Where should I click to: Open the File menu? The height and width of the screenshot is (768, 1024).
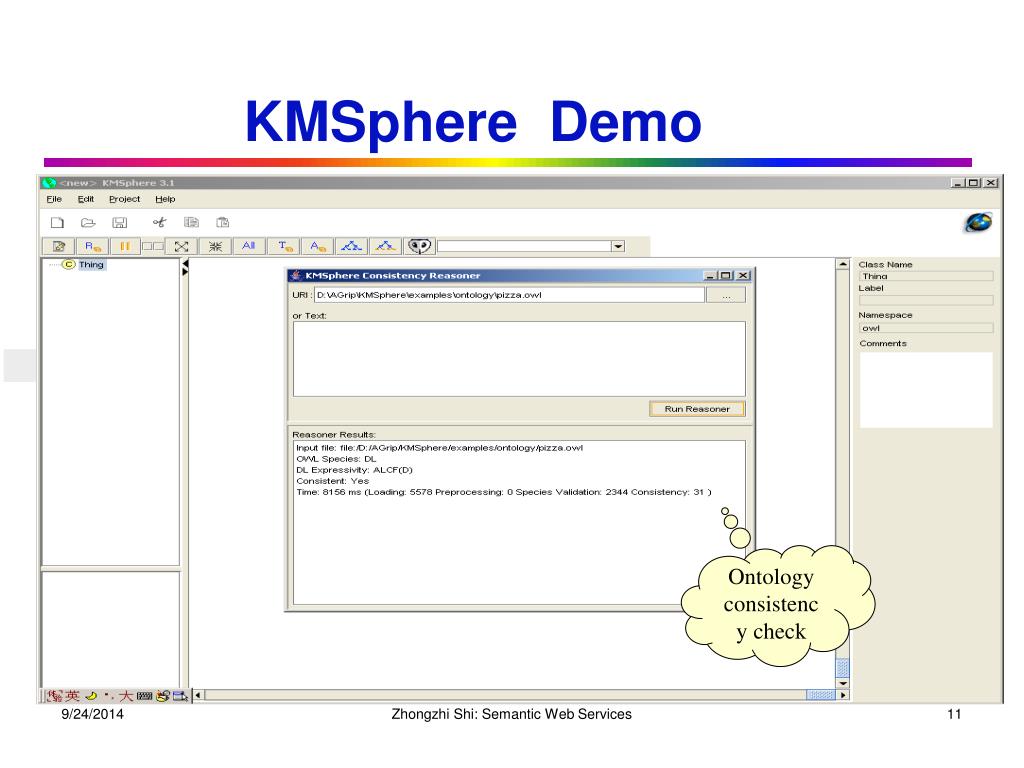[54, 199]
